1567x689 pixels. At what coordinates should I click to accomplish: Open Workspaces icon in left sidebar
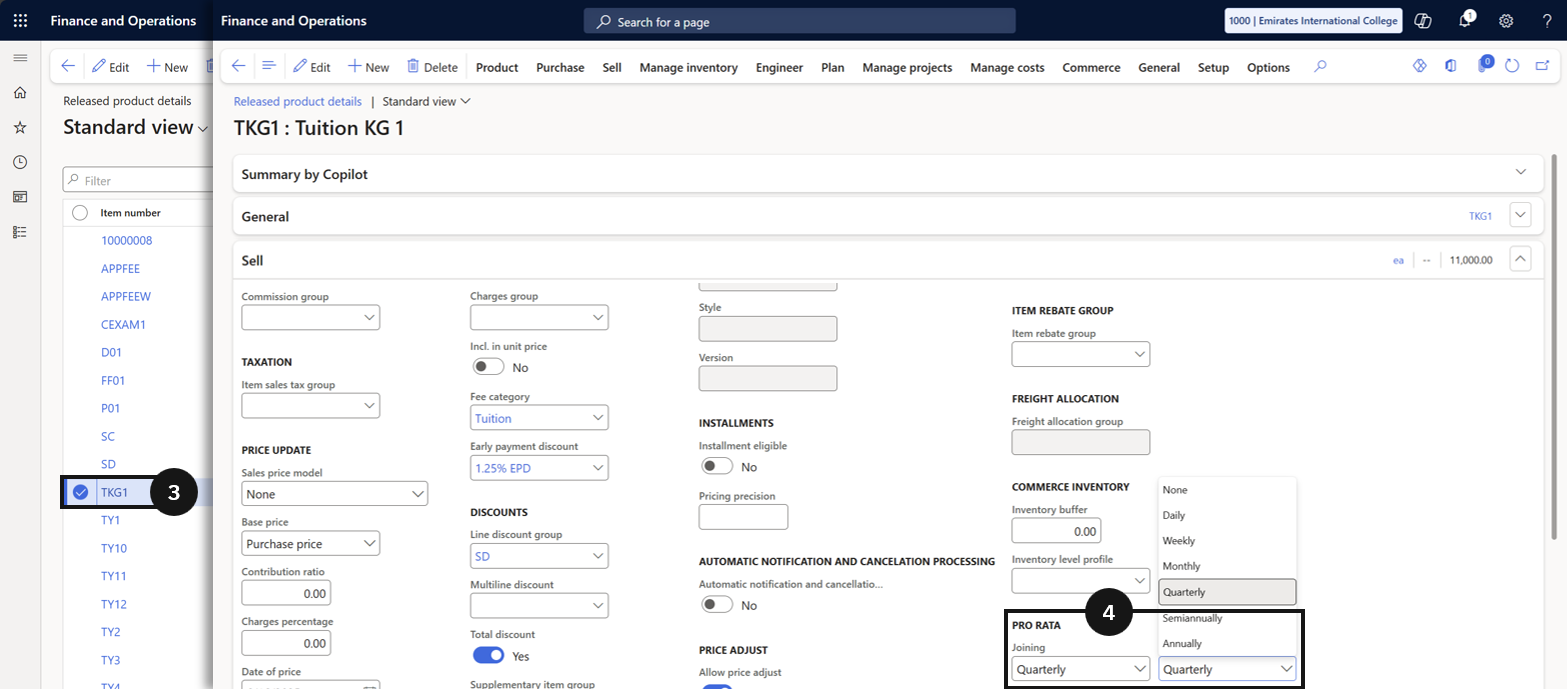(20, 197)
